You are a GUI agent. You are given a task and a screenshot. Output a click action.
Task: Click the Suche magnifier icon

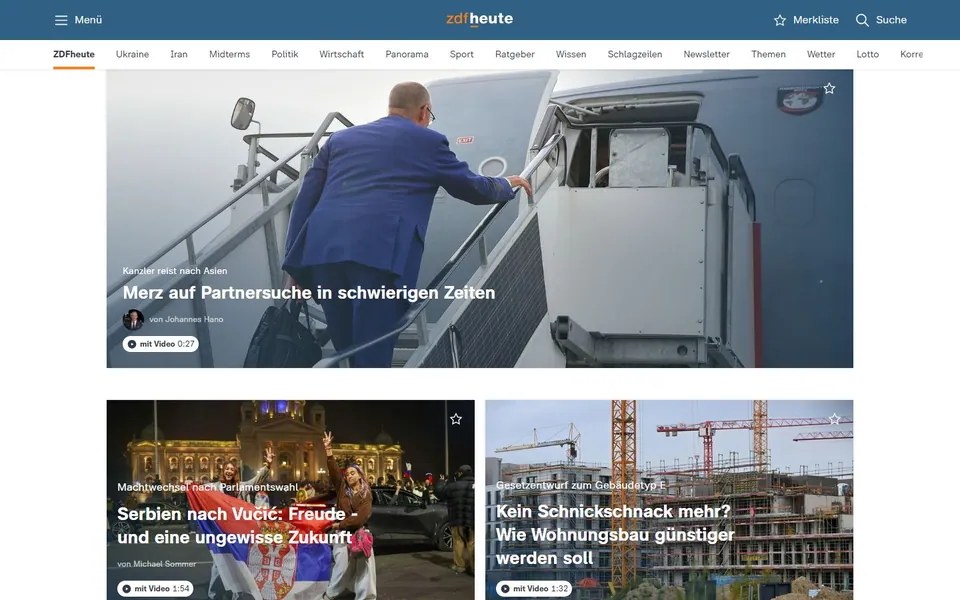(x=862, y=20)
